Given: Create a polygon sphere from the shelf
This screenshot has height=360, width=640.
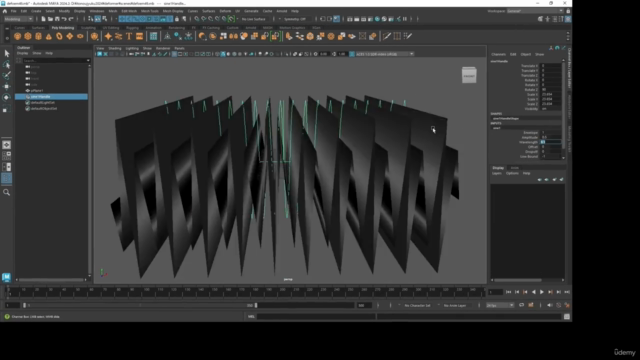Looking at the screenshot, I should (x=17, y=36).
